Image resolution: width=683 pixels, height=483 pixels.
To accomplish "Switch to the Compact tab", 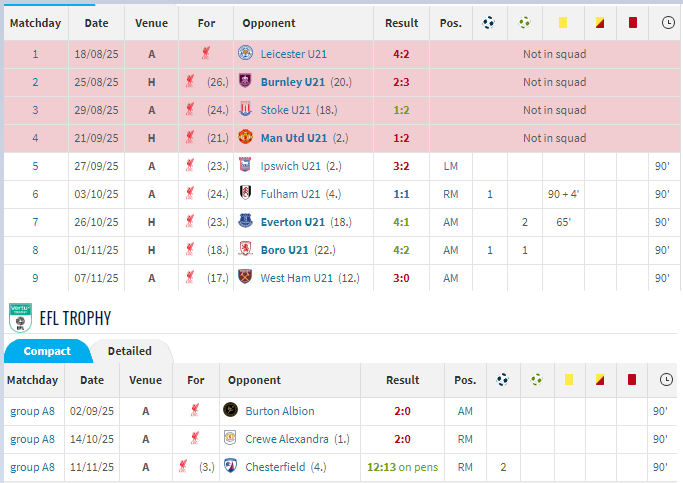I will [47, 351].
